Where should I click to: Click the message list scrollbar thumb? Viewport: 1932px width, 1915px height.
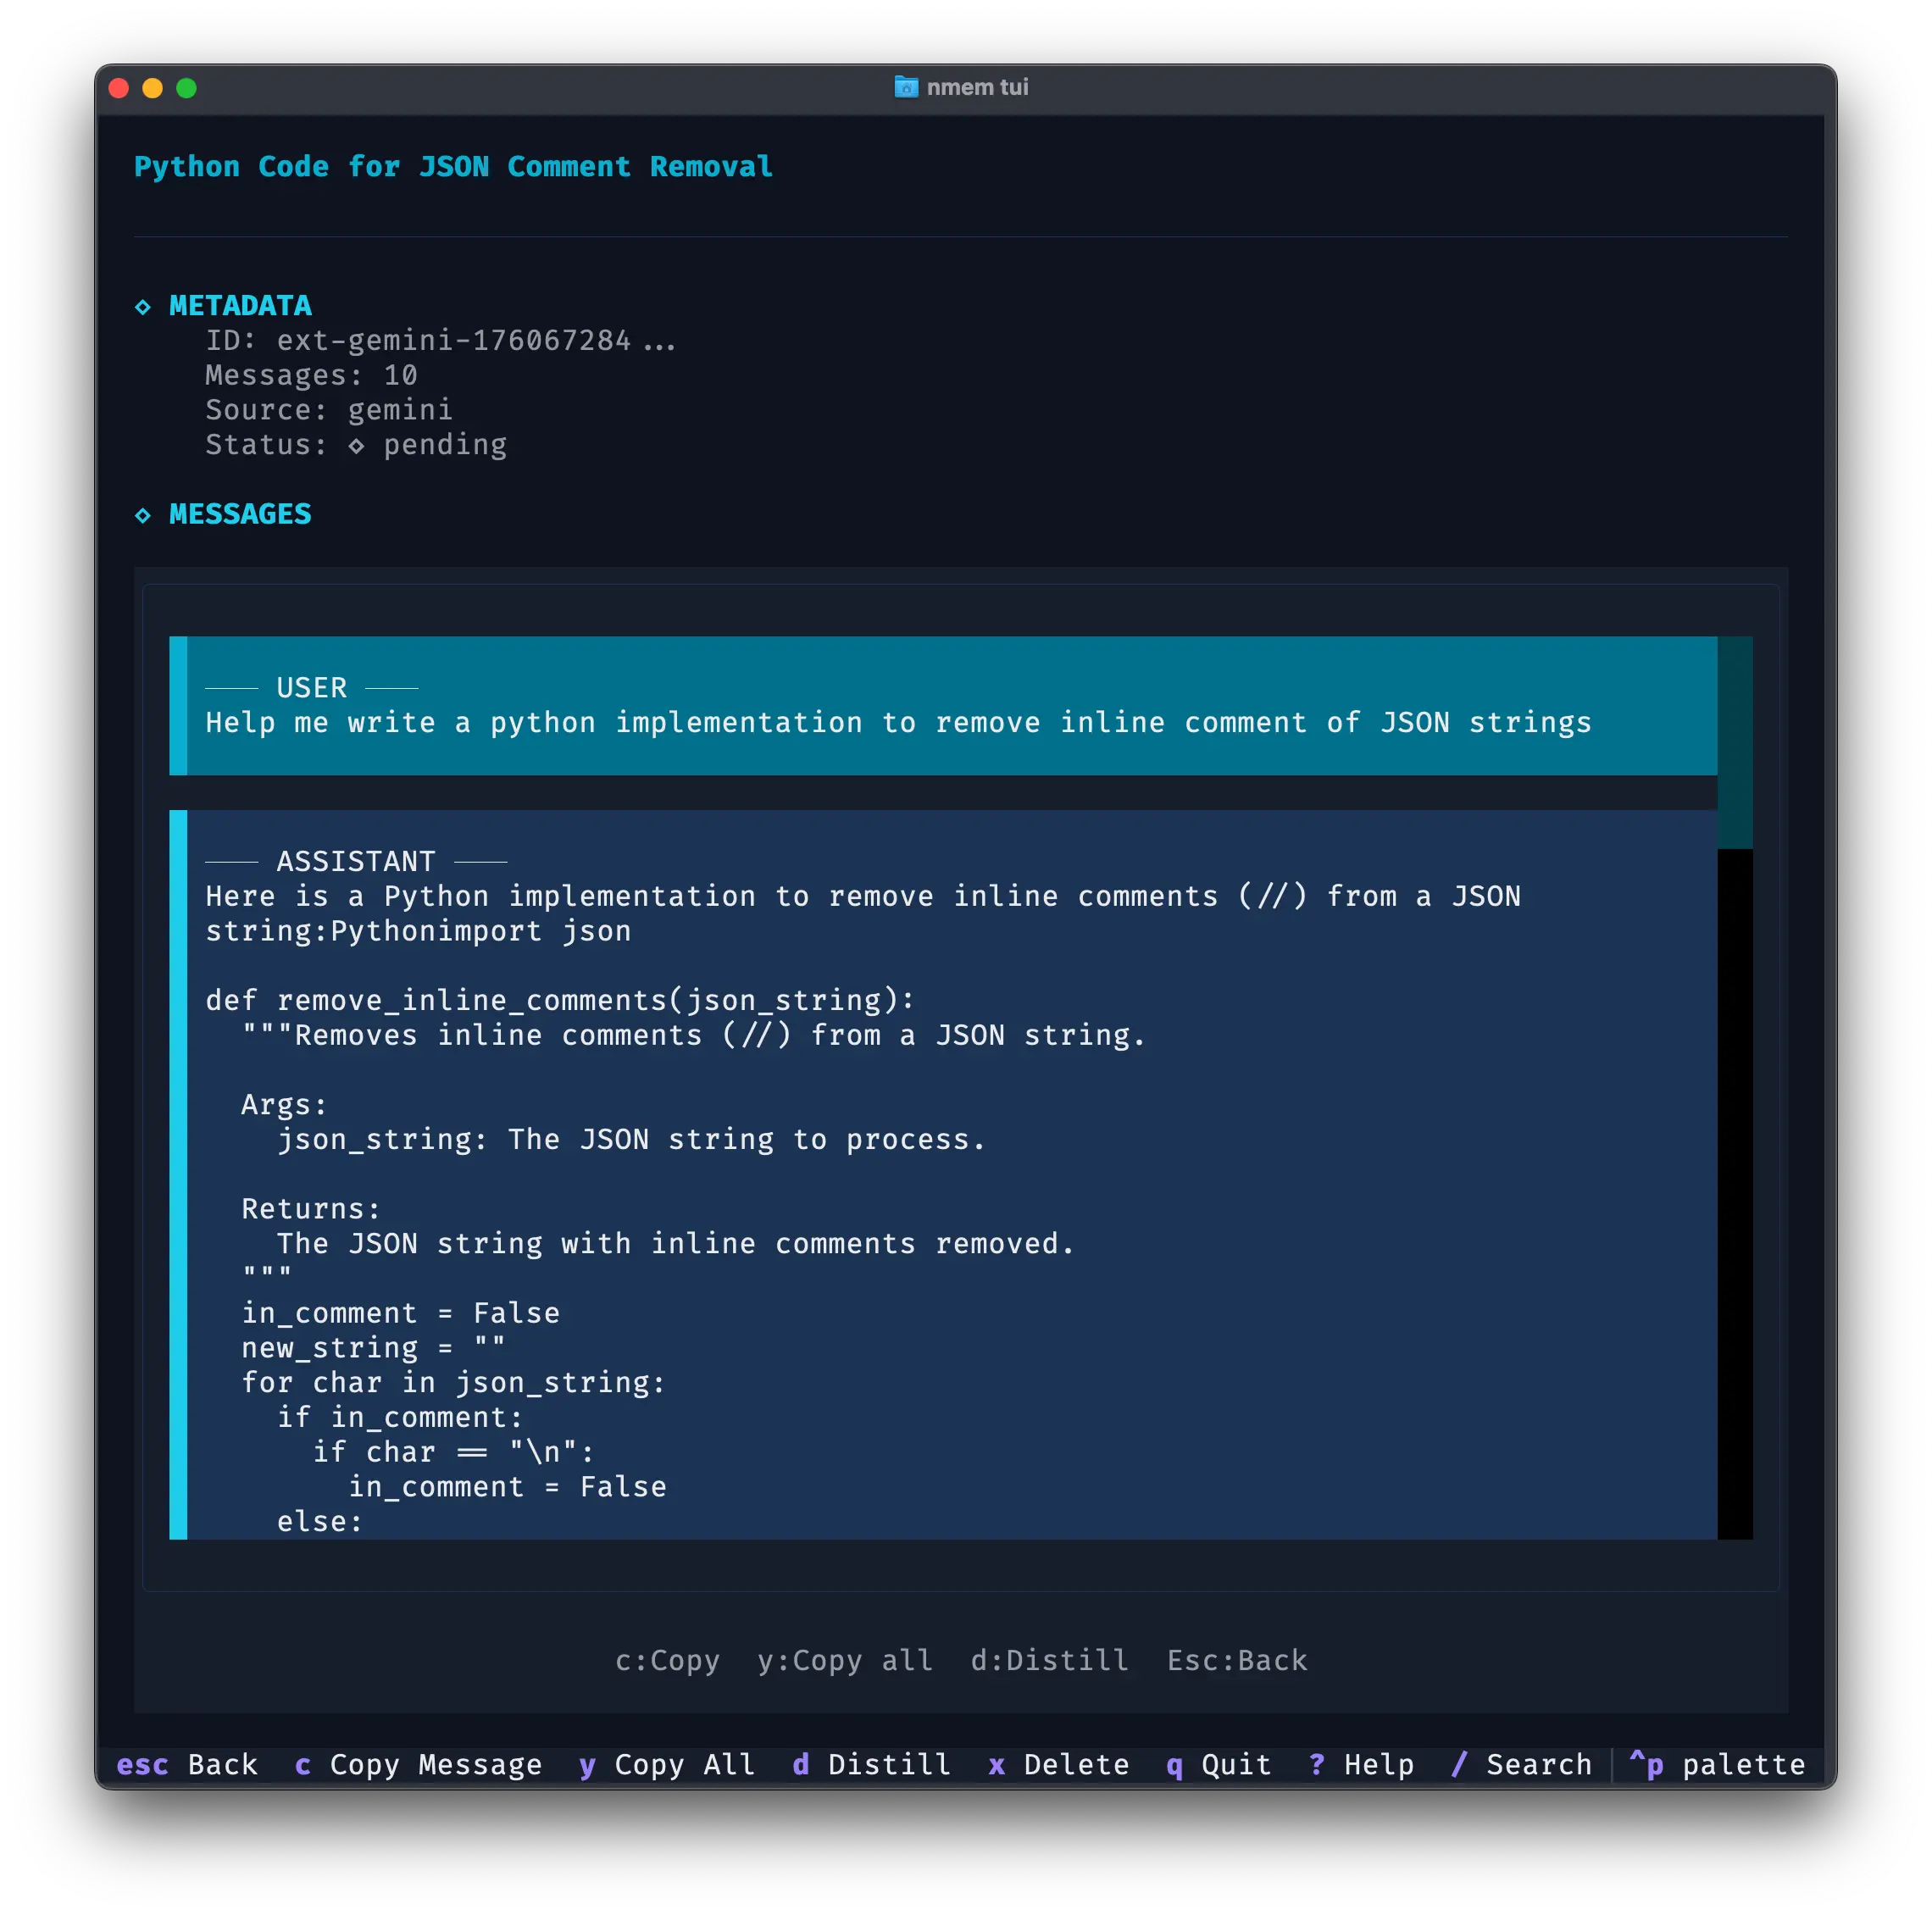(x=1734, y=742)
